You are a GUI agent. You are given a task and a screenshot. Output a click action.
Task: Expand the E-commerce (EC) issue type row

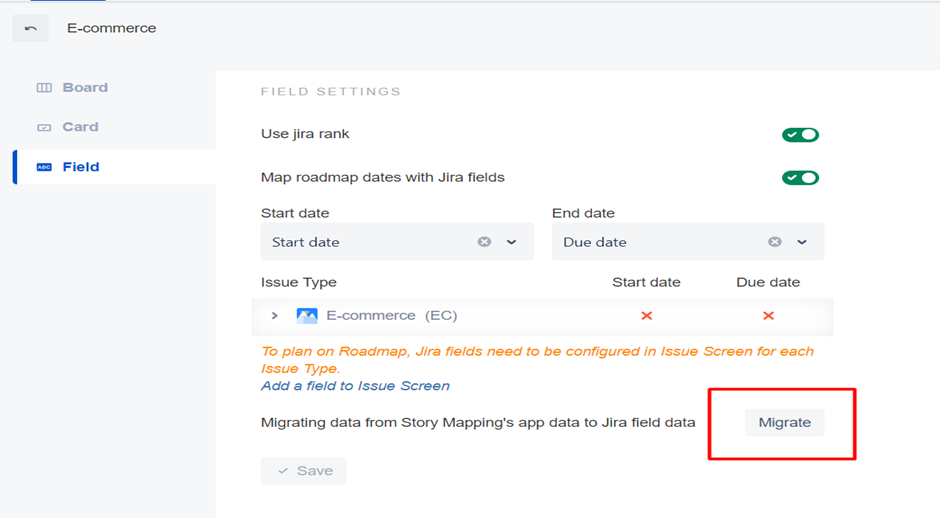click(275, 316)
